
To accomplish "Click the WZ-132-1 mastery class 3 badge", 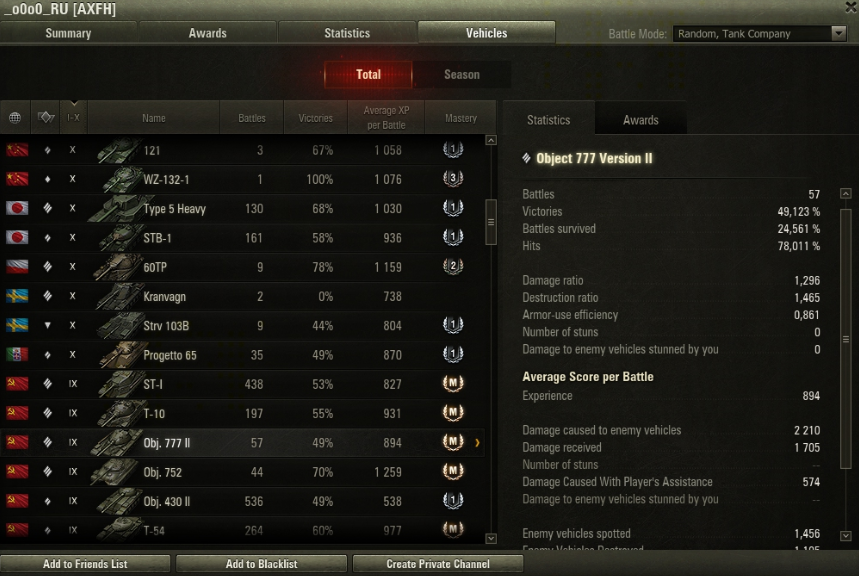I will 453,178.
